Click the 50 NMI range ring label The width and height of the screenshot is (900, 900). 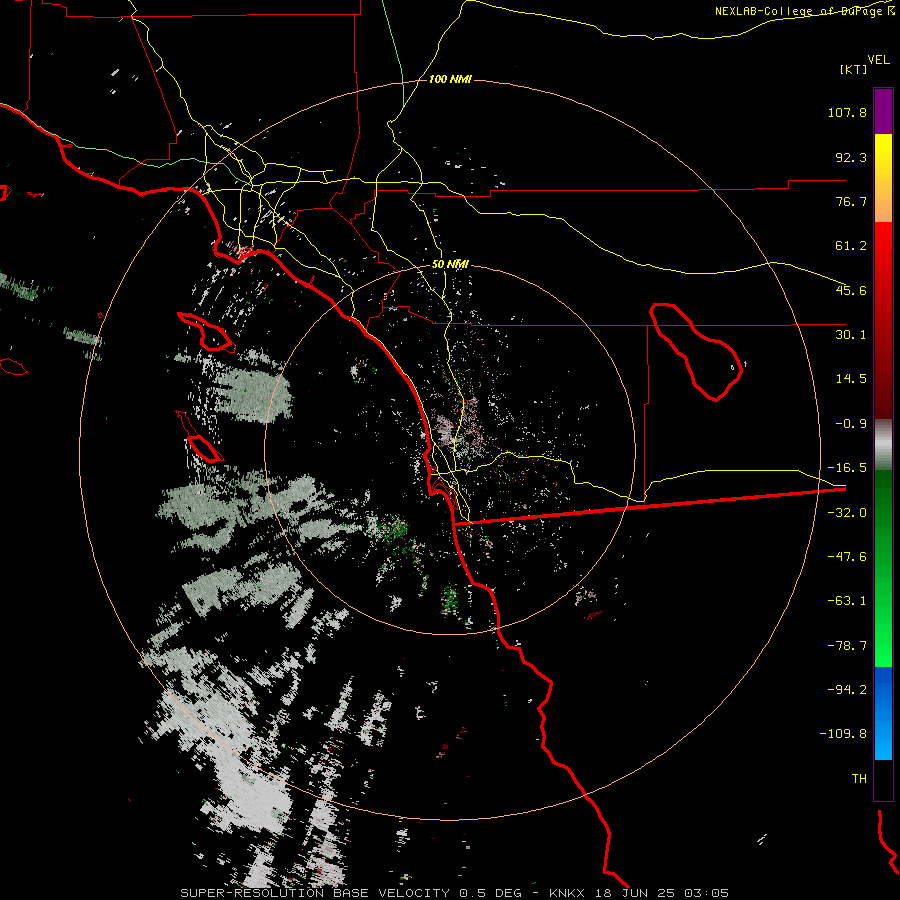click(450, 265)
